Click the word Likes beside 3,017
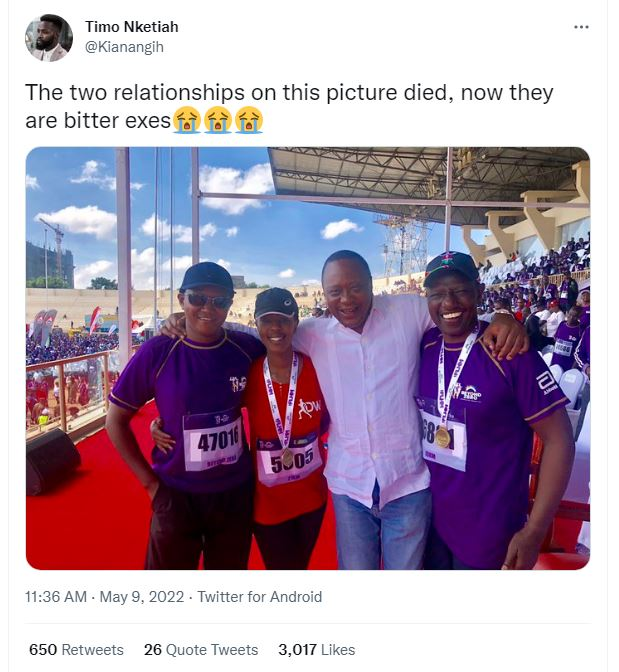This screenshot has height=672, width=619. click(x=338, y=650)
